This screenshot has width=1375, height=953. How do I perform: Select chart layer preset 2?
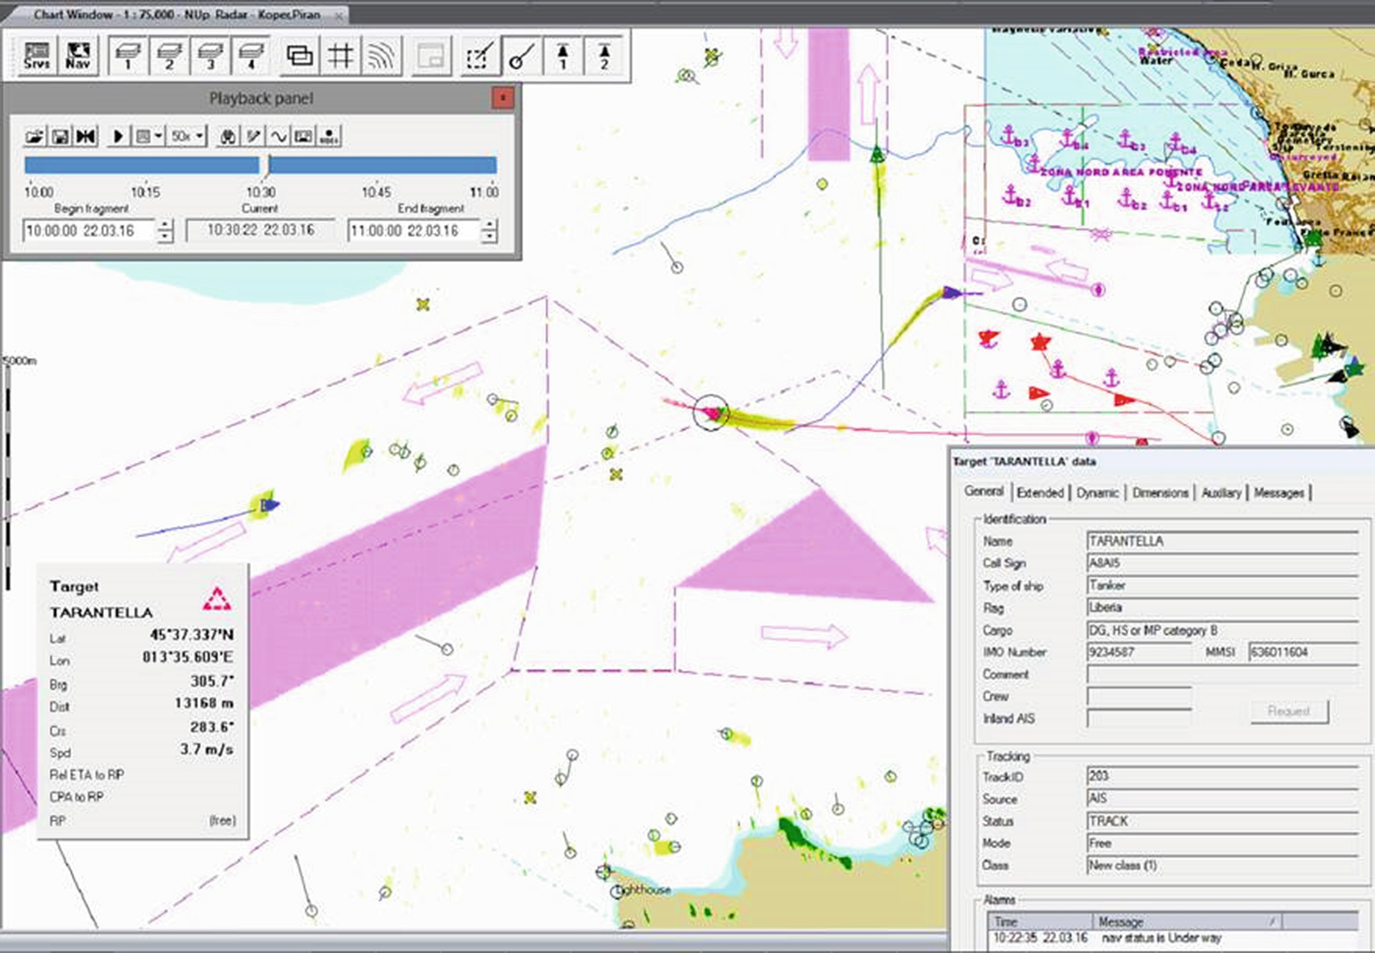(169, 55)
